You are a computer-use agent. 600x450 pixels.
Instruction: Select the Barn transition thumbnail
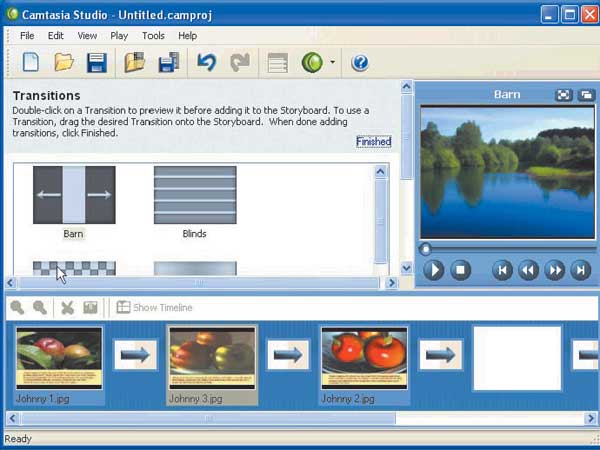coord(74,195)
